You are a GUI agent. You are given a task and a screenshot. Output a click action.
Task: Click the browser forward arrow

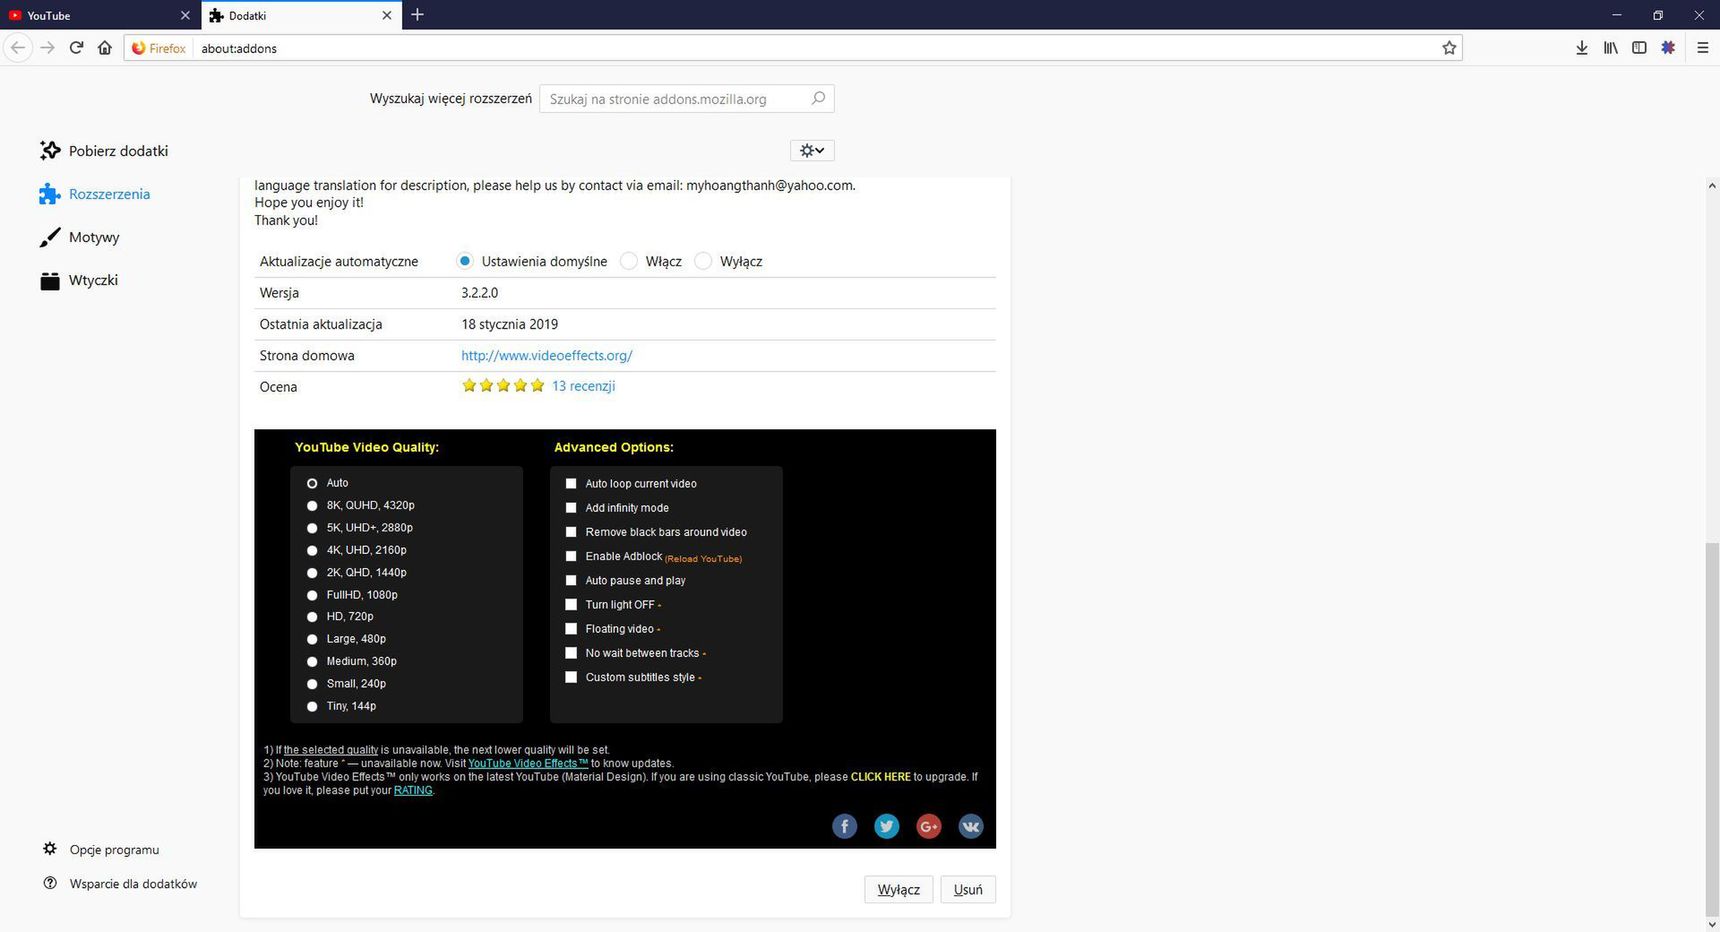47,48
